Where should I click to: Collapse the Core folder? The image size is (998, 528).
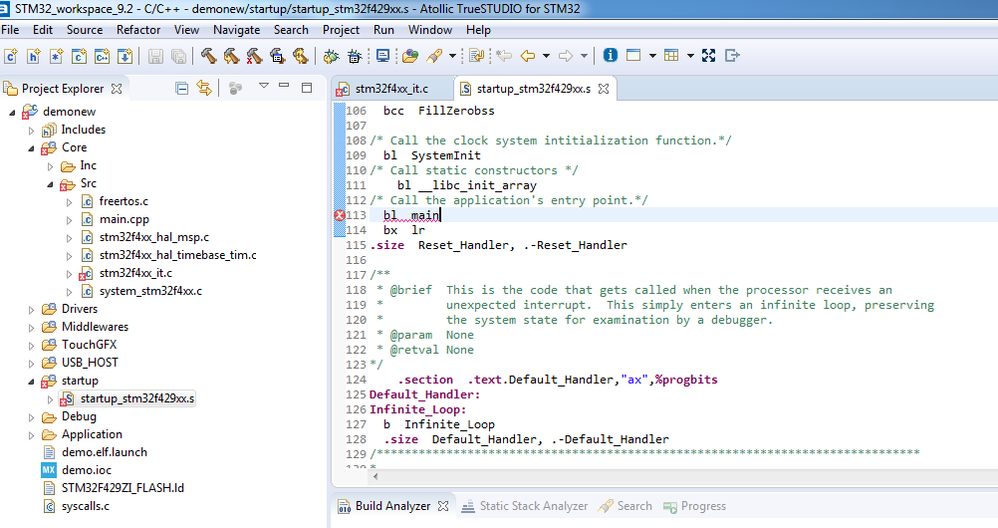(x=31, y=148)
